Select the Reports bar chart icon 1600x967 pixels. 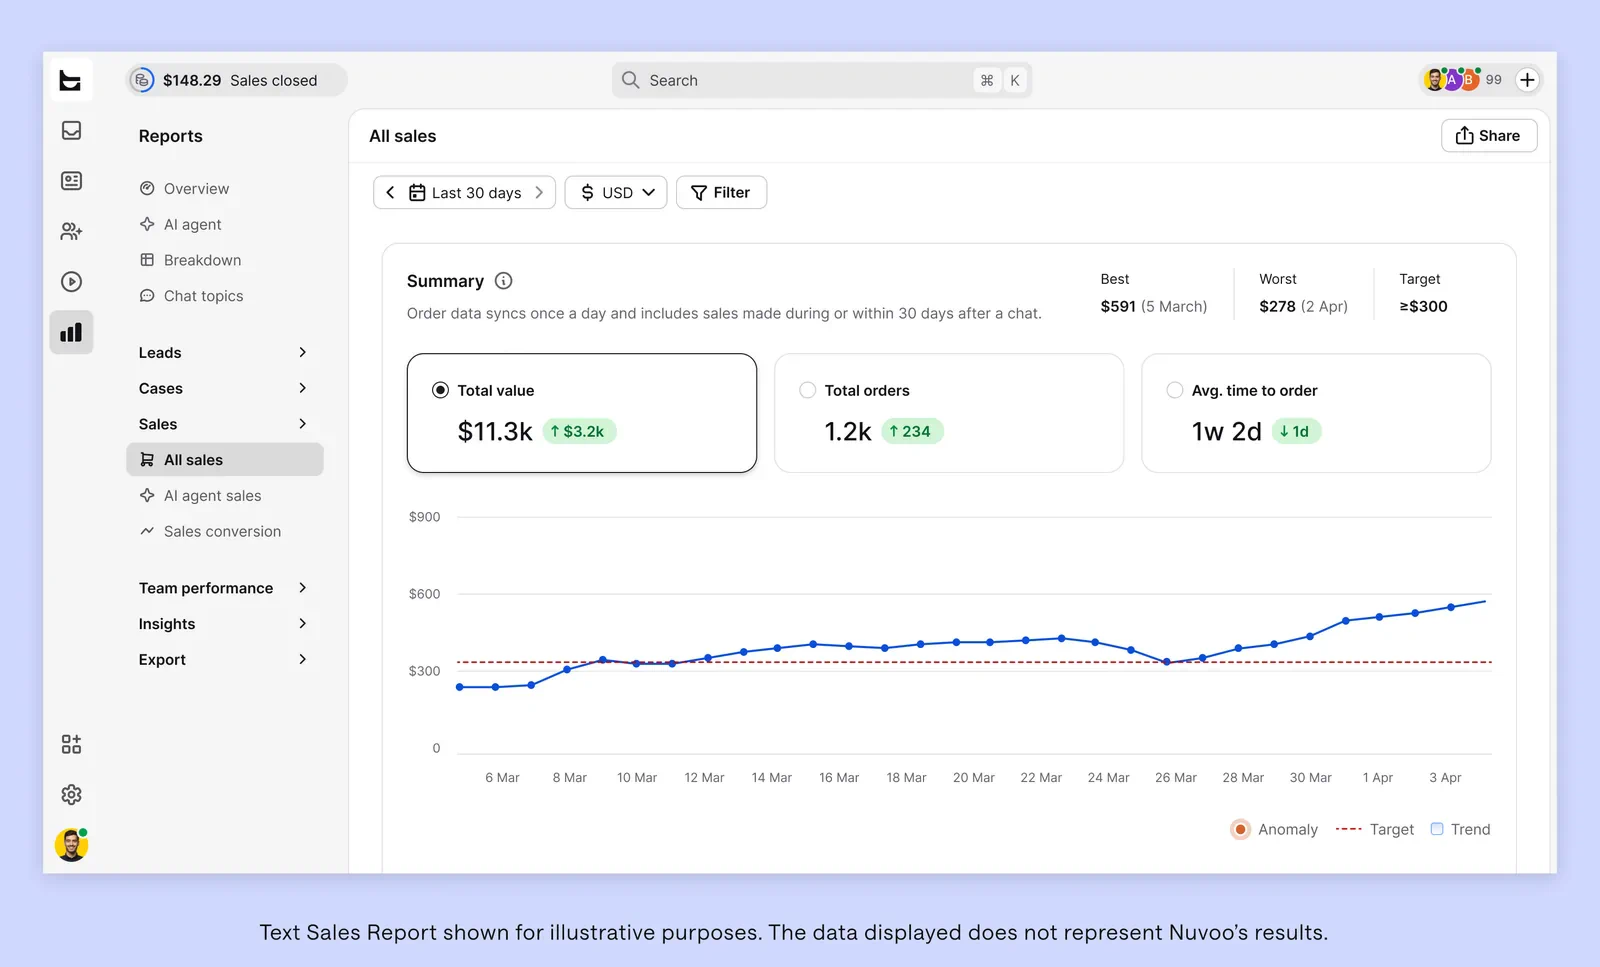pyautogui.click(x=71, y=332)
